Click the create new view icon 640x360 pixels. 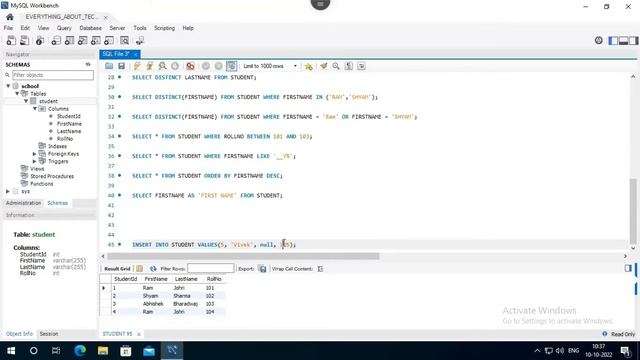click(82, 40)
